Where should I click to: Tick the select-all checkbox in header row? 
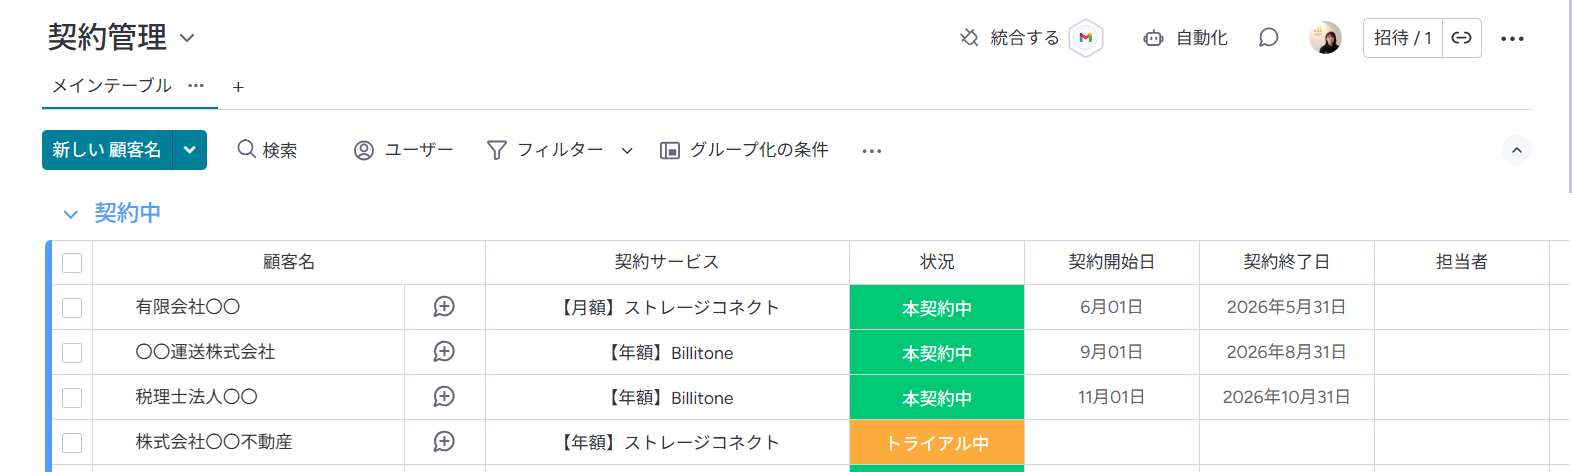coord(72,263)
